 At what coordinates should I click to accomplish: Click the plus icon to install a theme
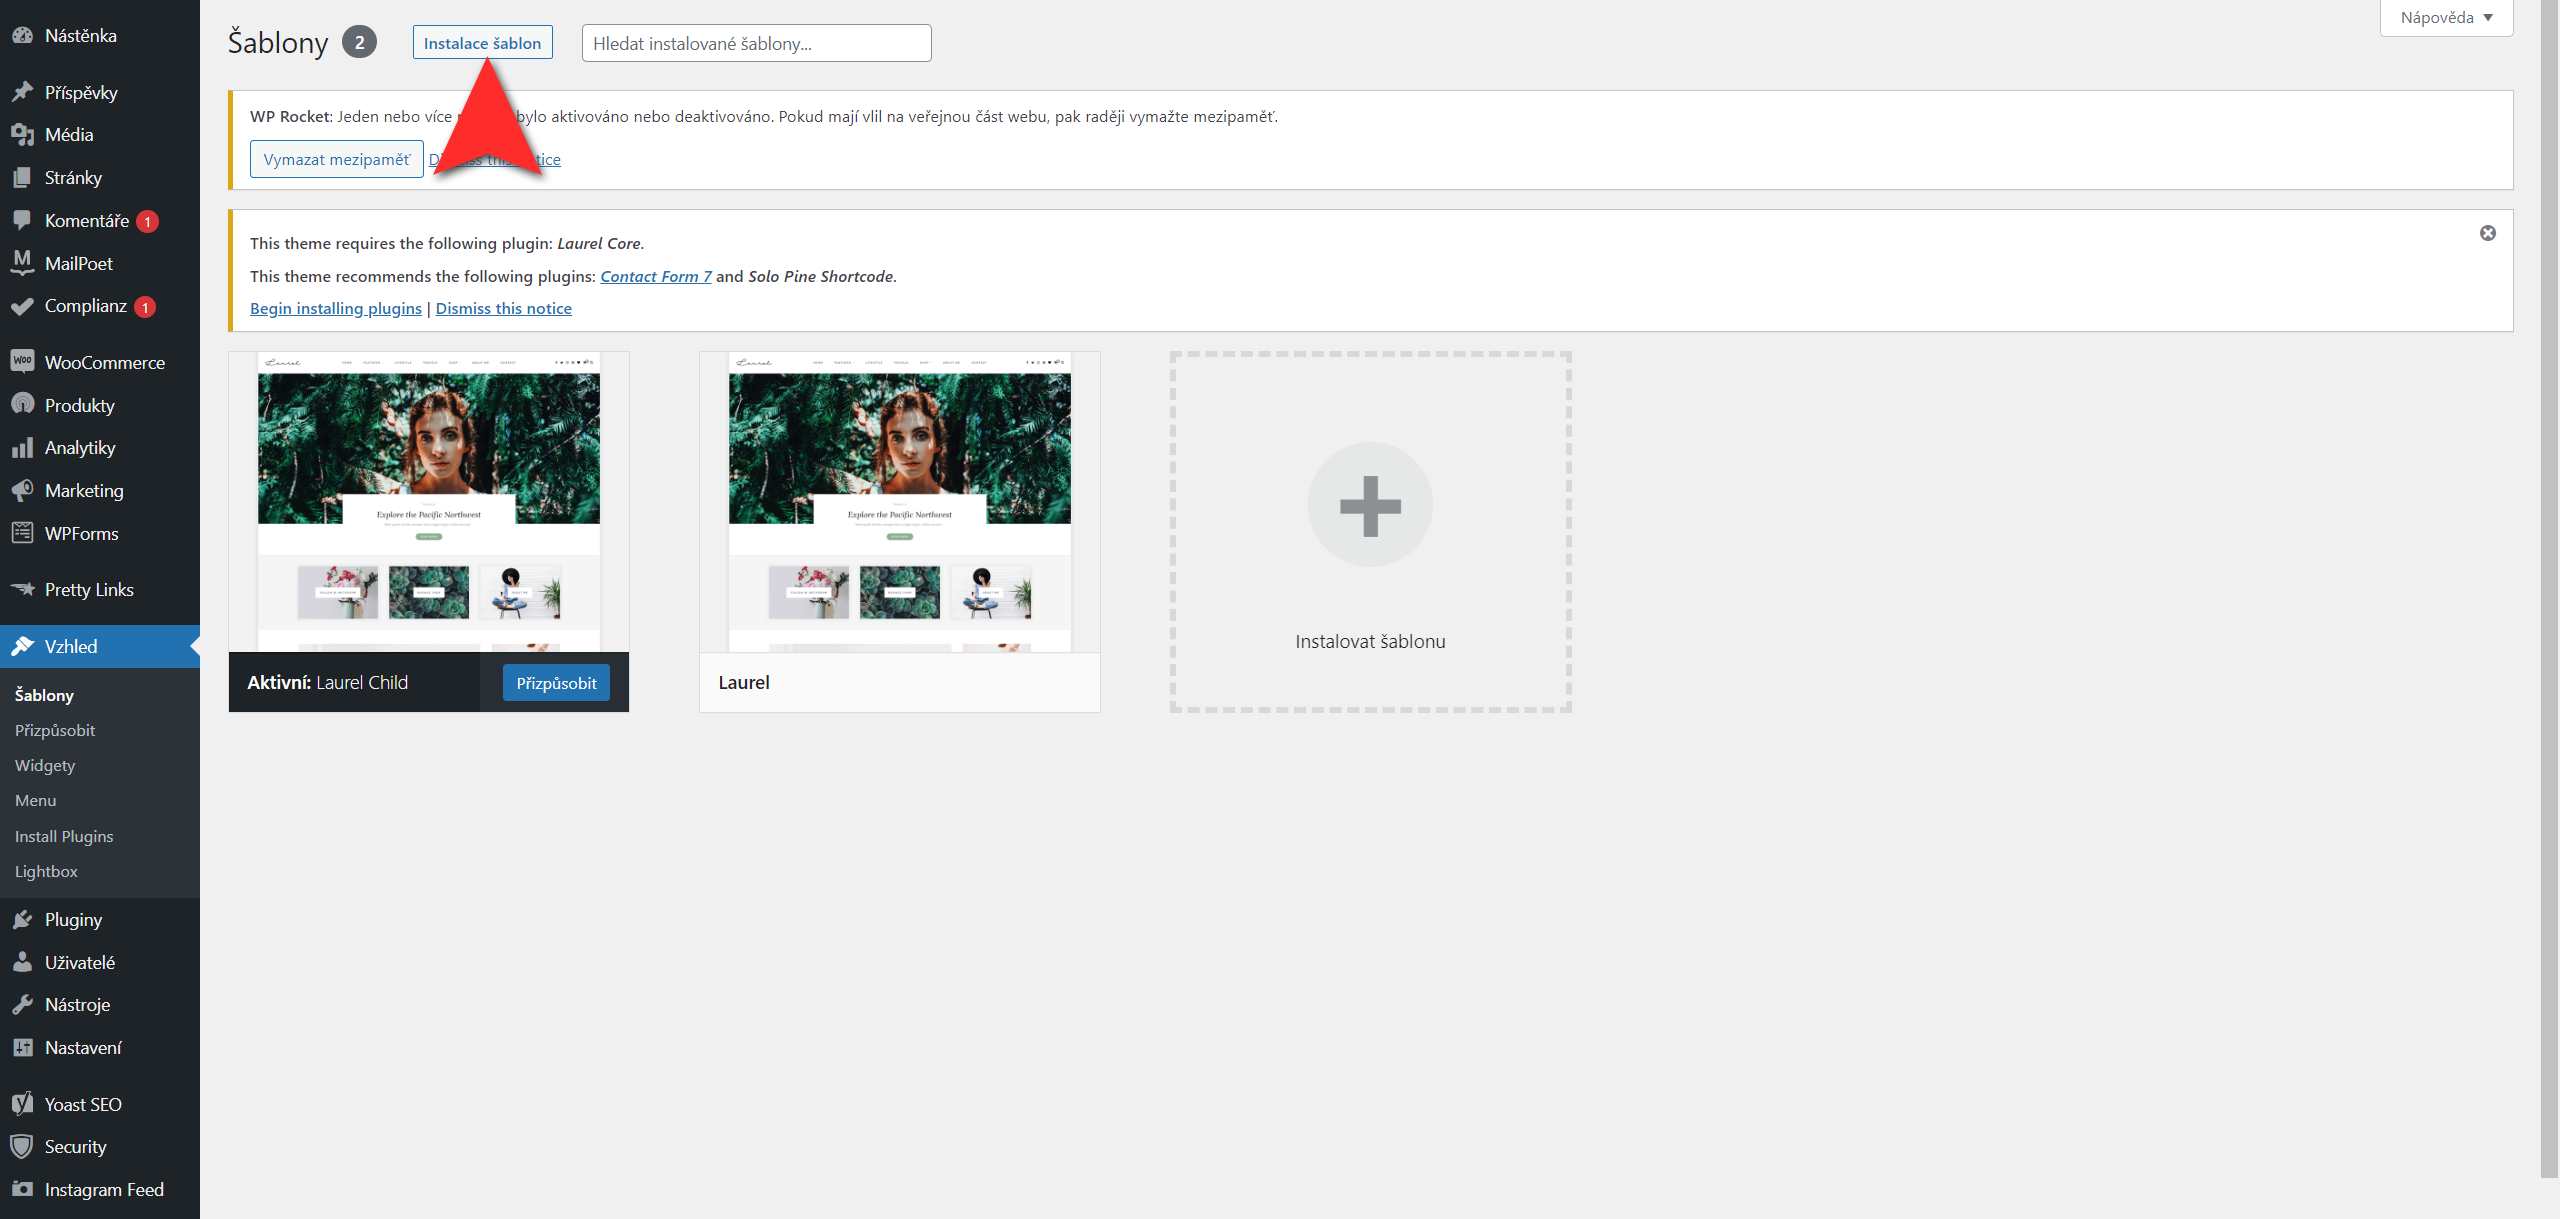tap(1370, 505)
